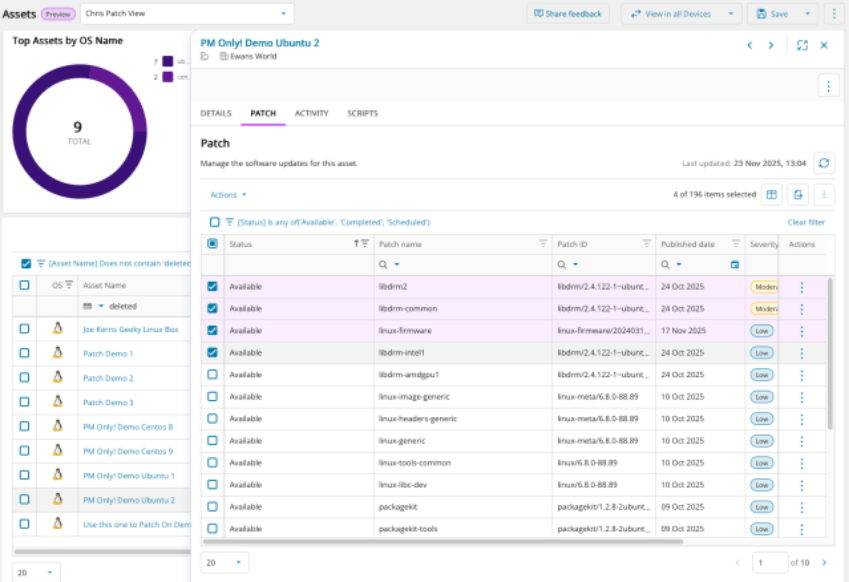Click the export patch grid icon
Viewport: 849px width, 582px height.
[798, 195]
